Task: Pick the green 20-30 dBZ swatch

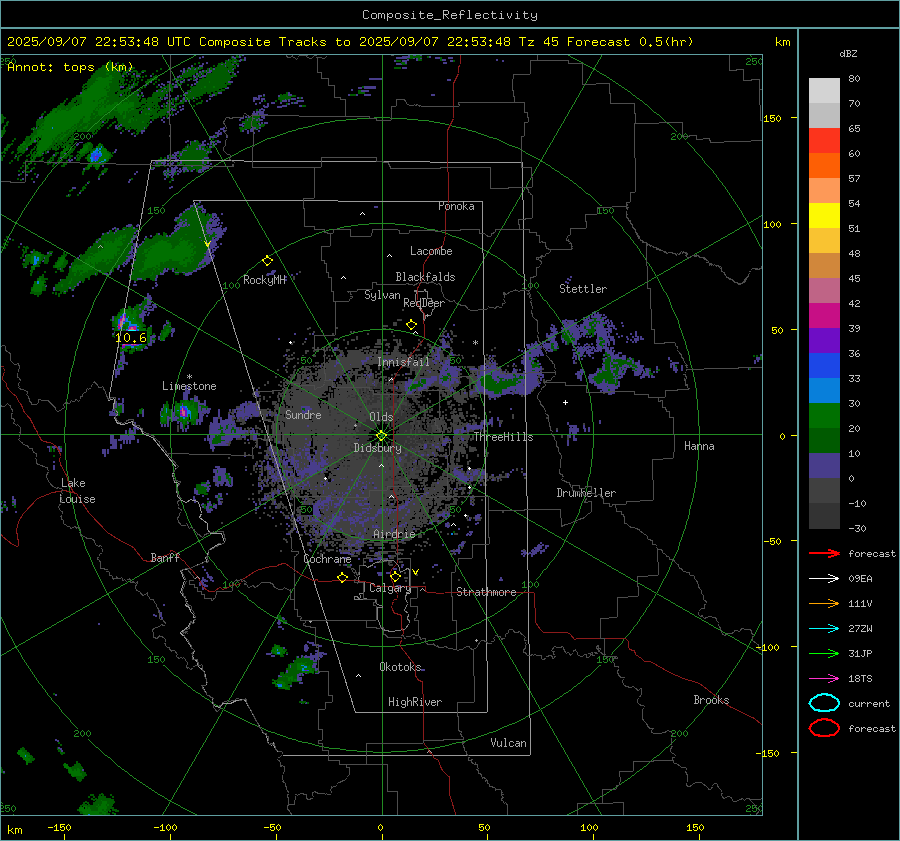Action: point(824,416)
